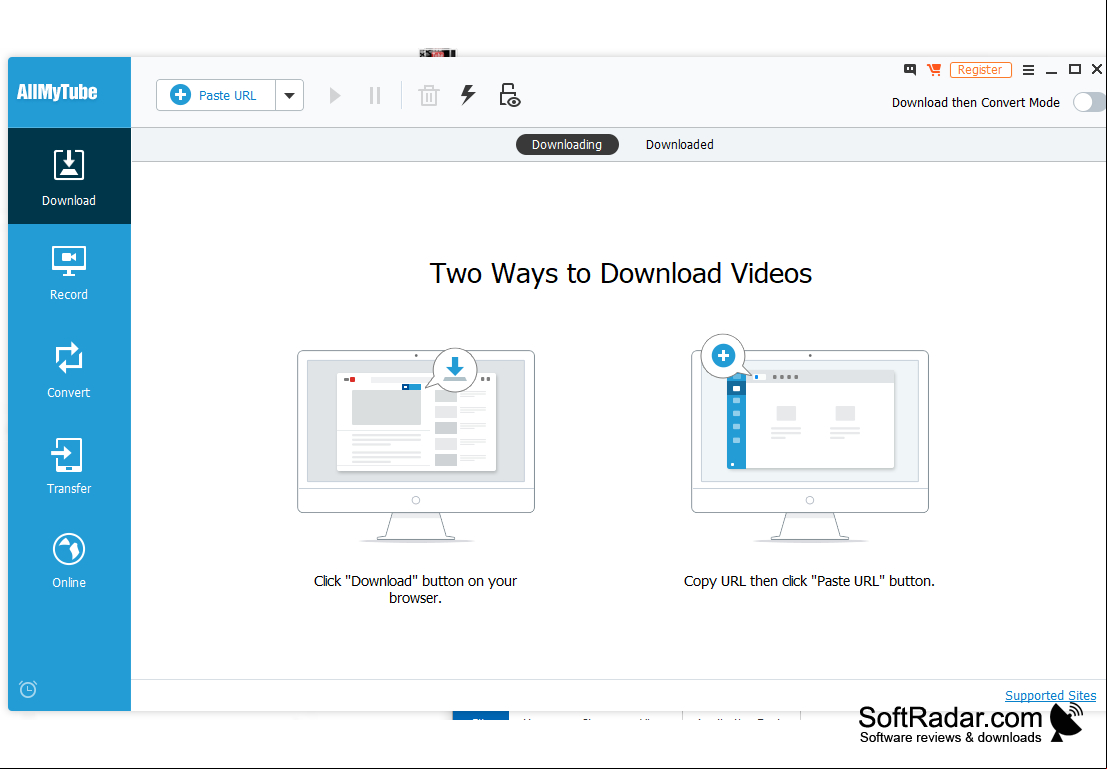
Task: Click the 'Click "Download" button on your browser.' caption
Action: 415,590
